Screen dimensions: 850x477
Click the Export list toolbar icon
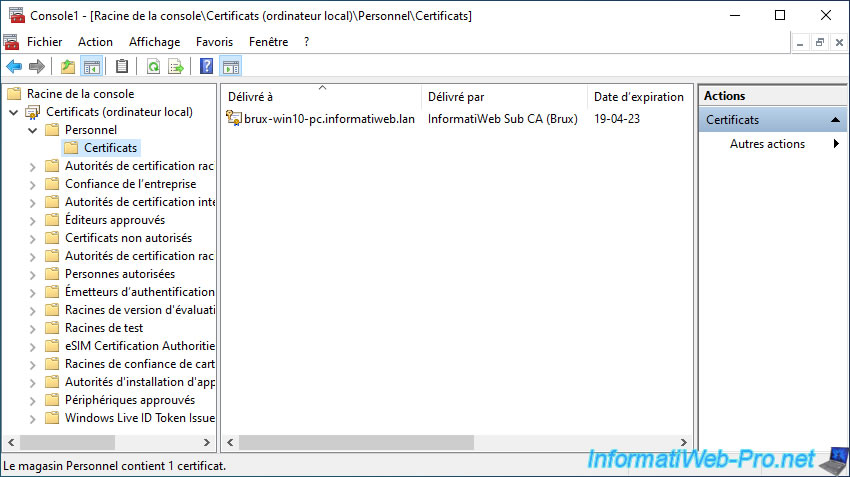[x=176, y=67]
